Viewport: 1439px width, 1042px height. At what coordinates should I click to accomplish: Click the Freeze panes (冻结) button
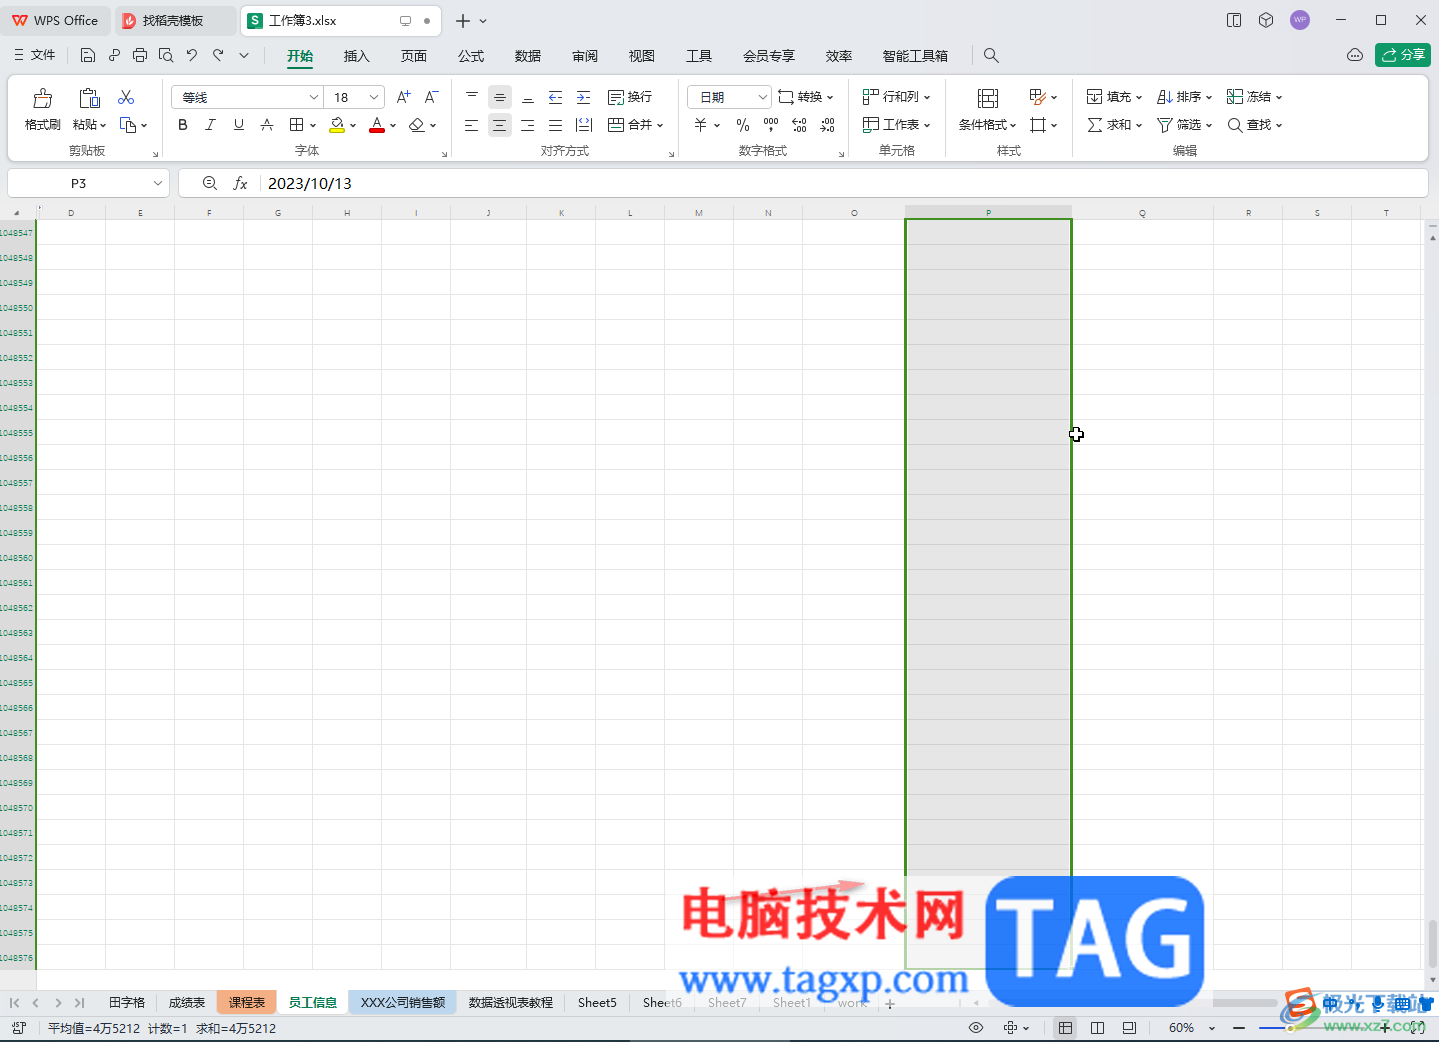1254,97
